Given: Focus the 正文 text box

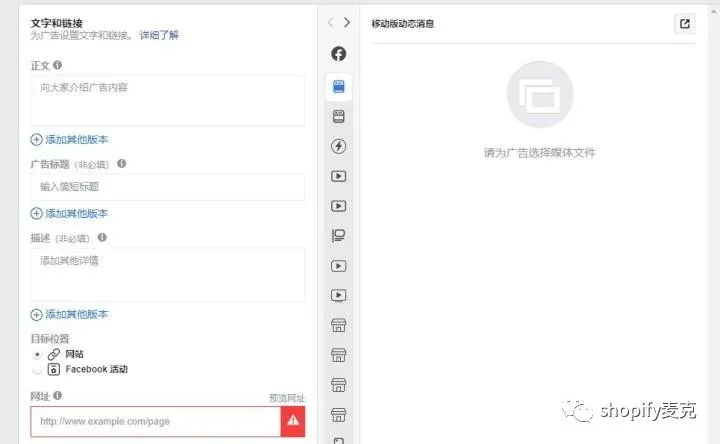Looking at the screenshot, I should click(x=168, y=101).
